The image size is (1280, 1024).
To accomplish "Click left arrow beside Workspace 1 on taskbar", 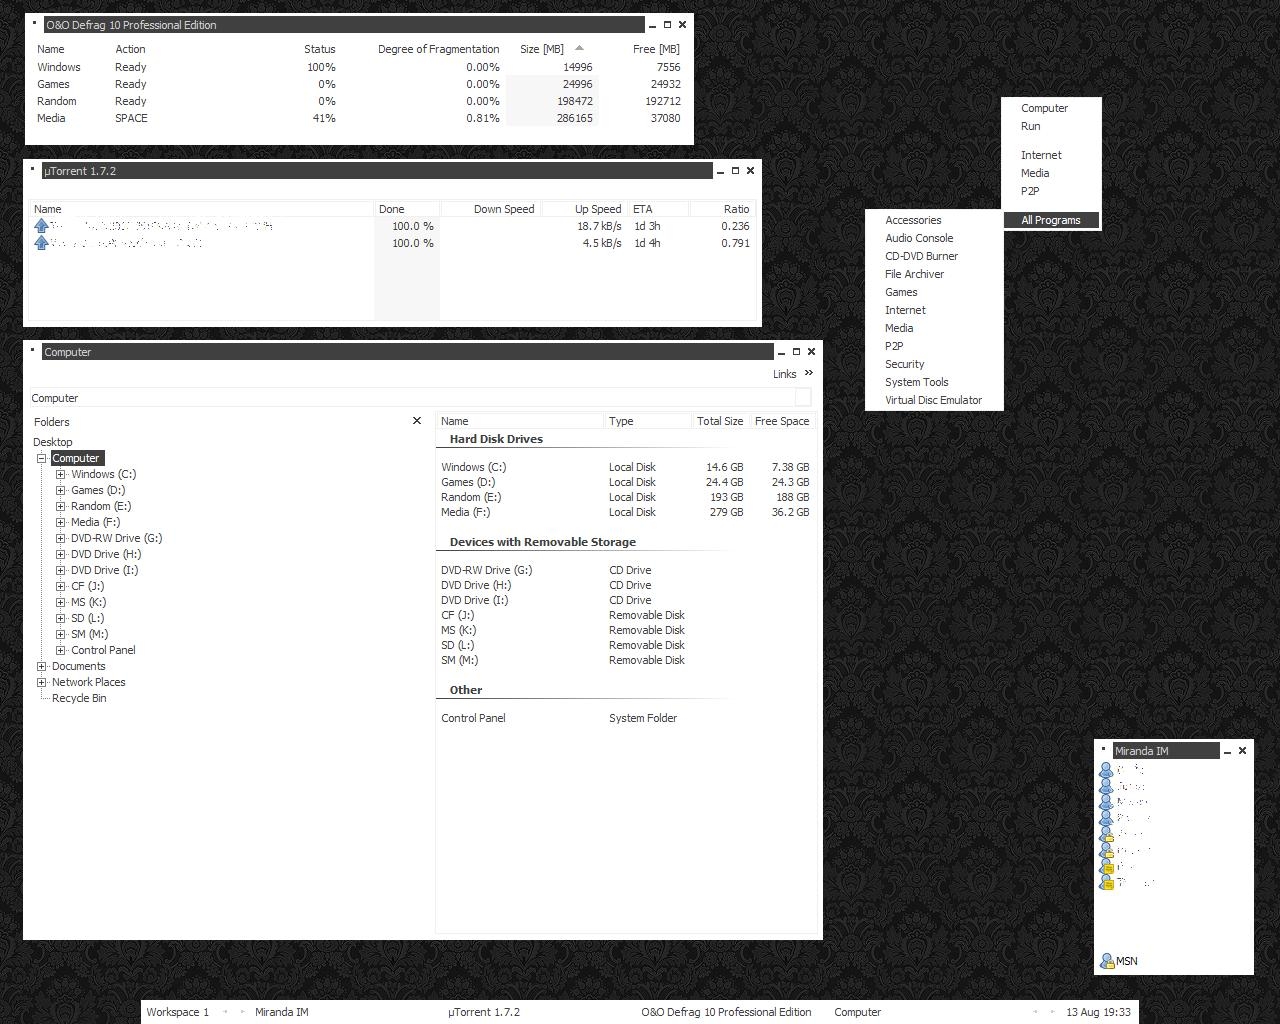I will [x=225, y=1012].
